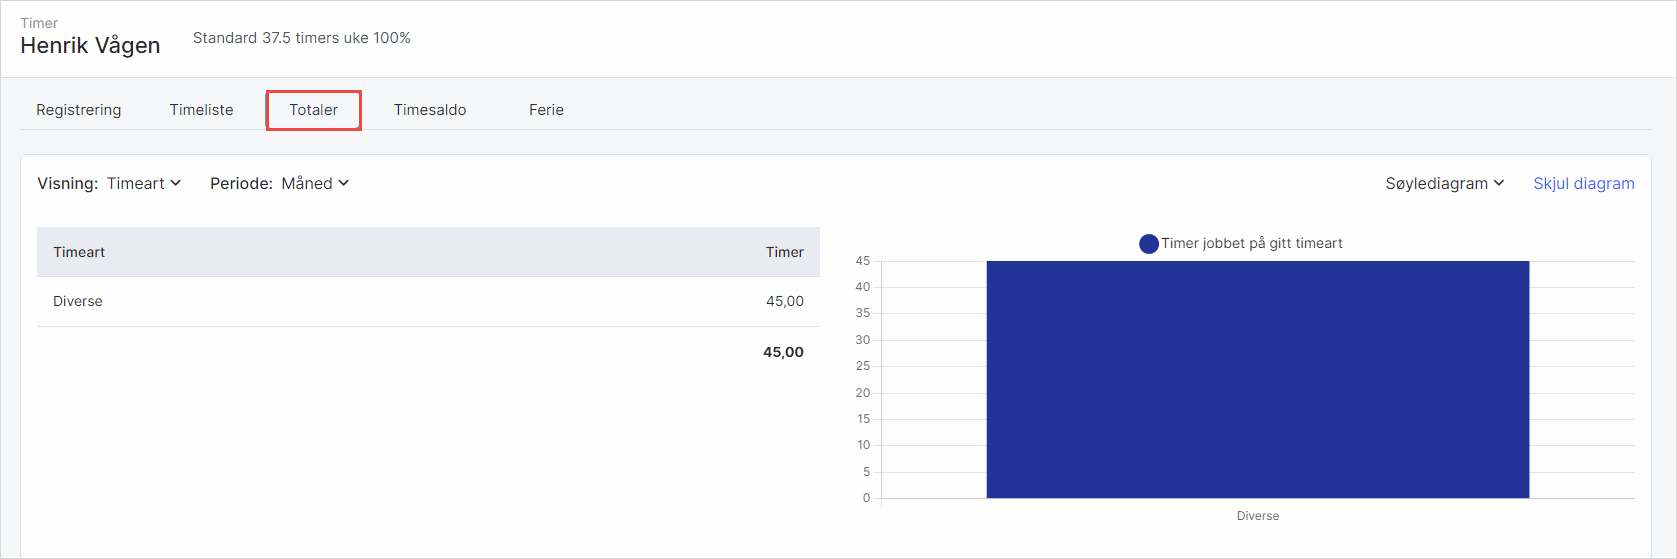Screen dimensions: 1677x559
Task: Switch to the Timeliste tab
Action: click(x=201, y=110)
